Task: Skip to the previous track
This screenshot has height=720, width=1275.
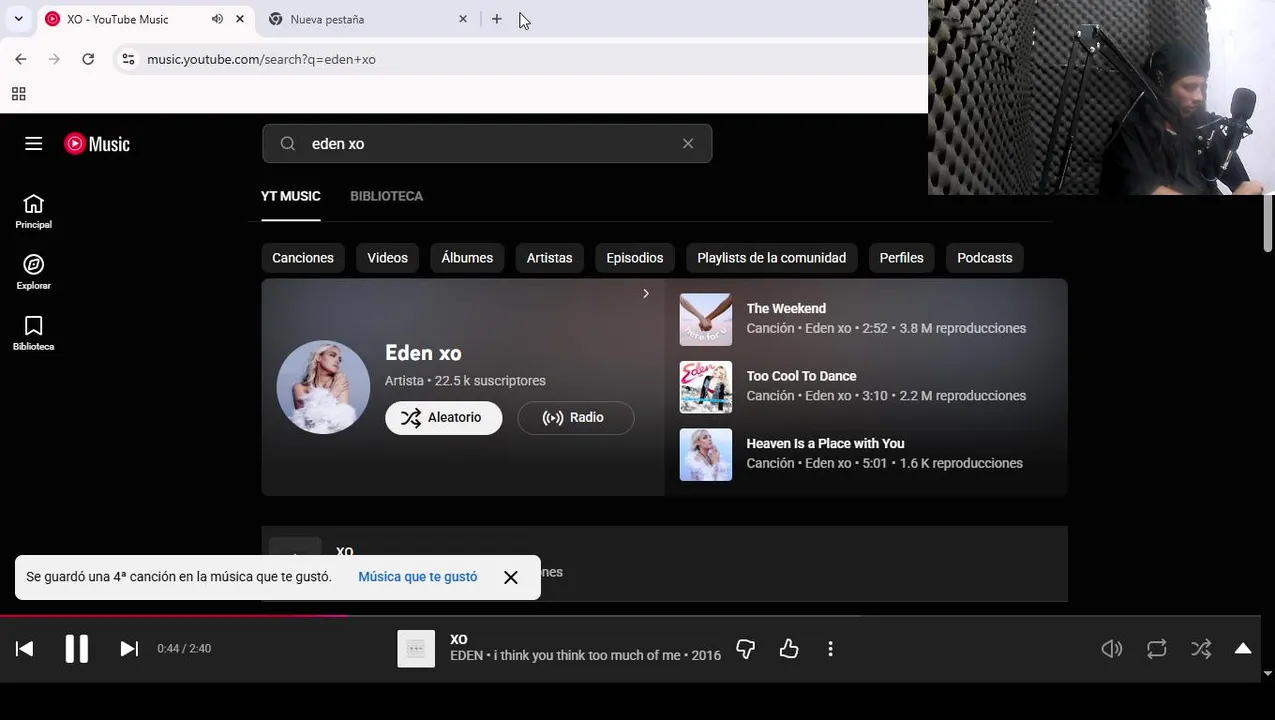Action: click(x=25, y=649)
